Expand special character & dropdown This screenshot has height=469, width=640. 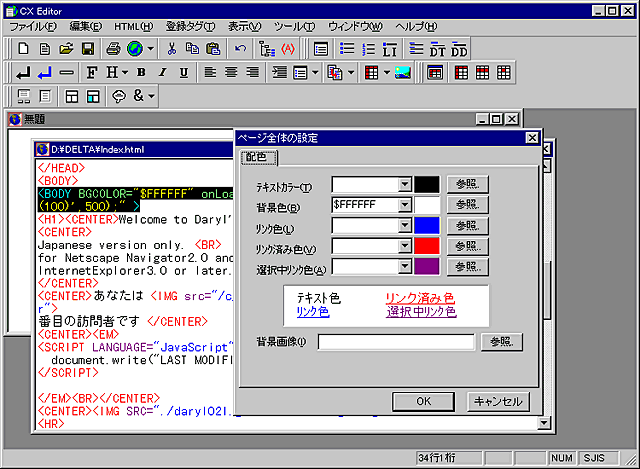151,96
